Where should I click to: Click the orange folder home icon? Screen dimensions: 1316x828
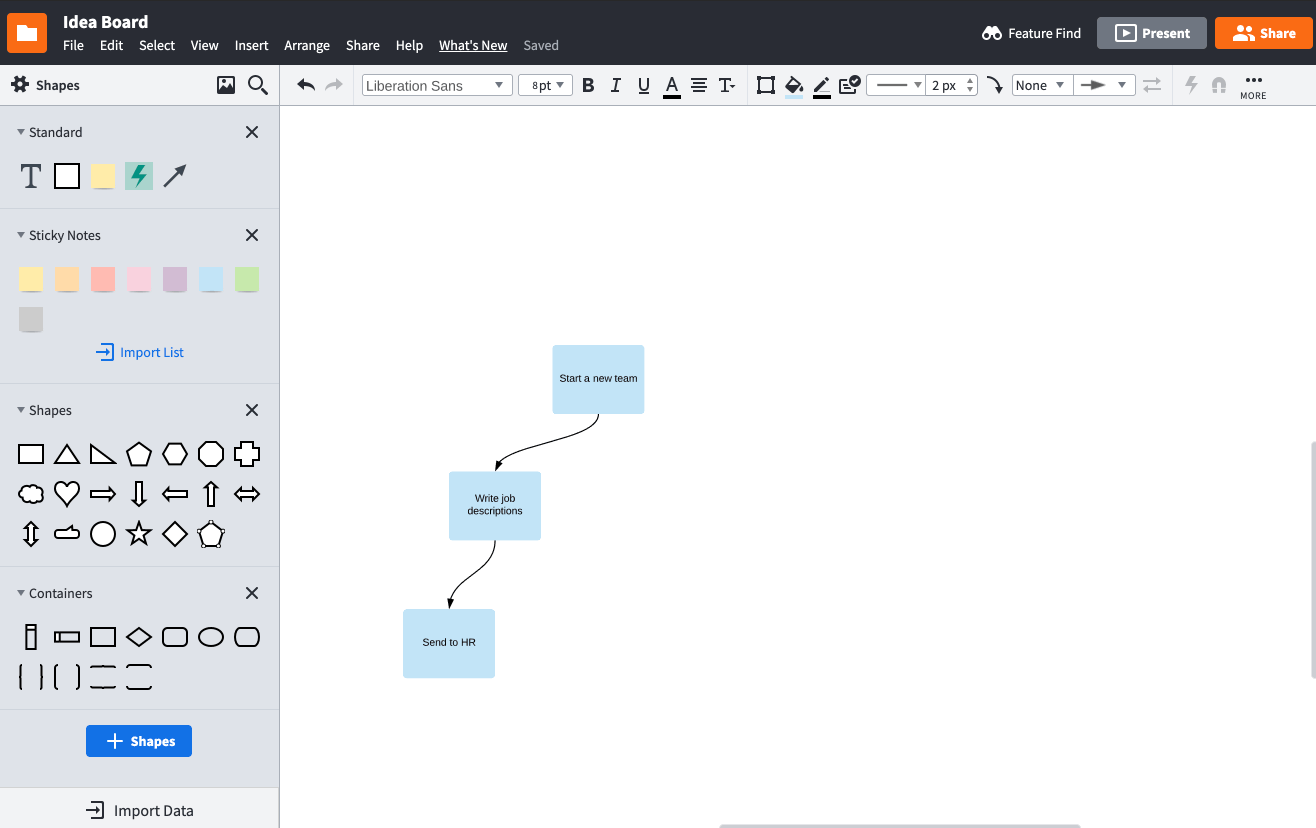27,33
